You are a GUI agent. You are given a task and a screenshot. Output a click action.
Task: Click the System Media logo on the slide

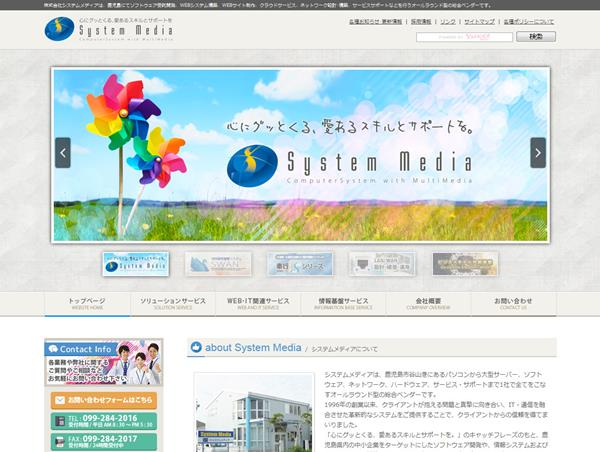point(349,166)
